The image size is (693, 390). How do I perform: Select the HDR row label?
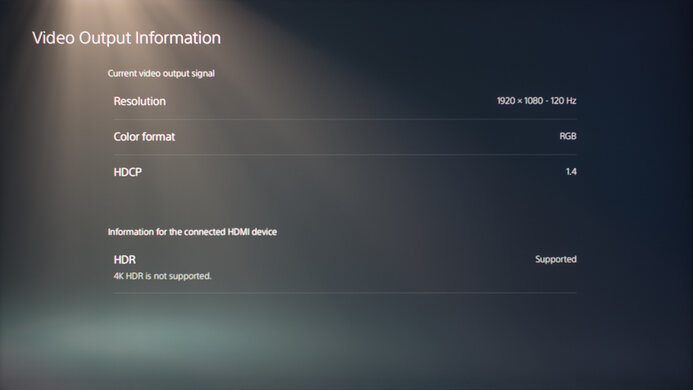125,260
